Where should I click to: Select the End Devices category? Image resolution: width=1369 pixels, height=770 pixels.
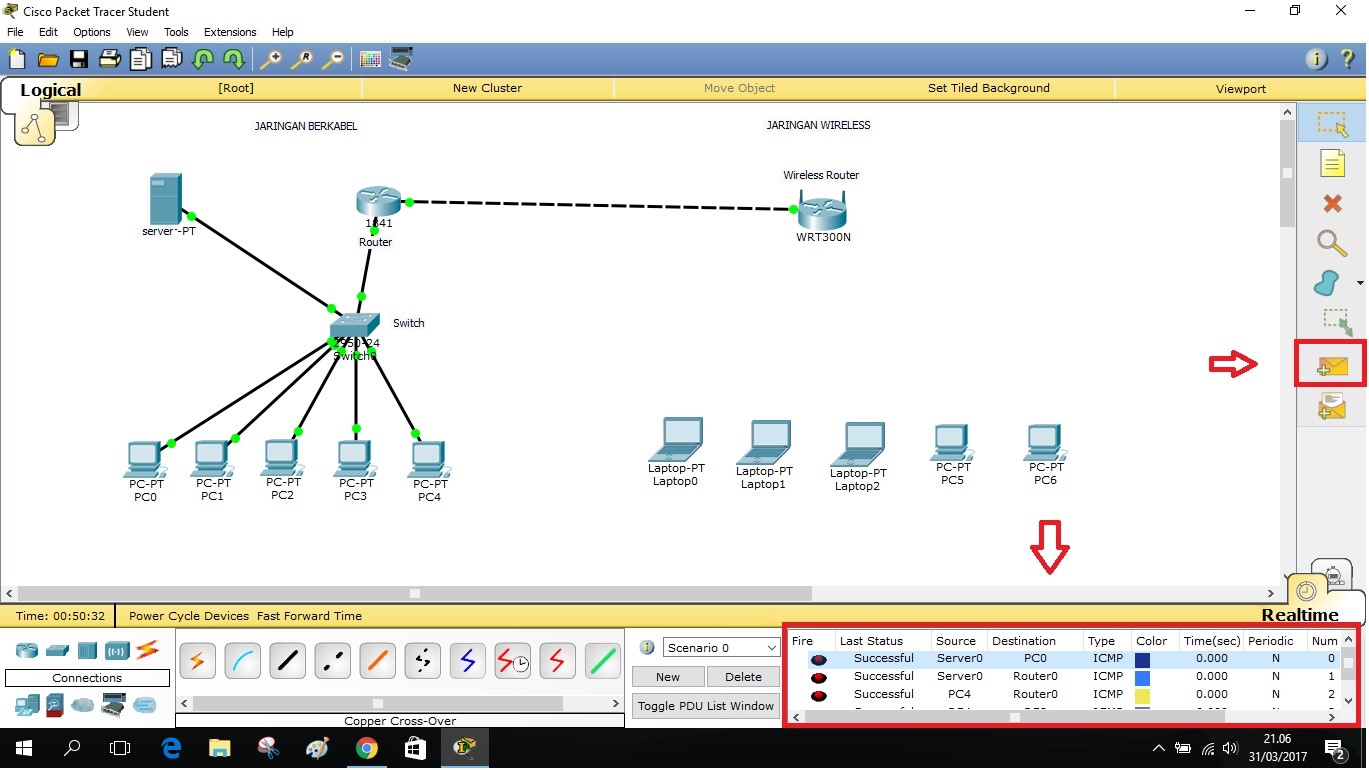click(x=27, y=705)
